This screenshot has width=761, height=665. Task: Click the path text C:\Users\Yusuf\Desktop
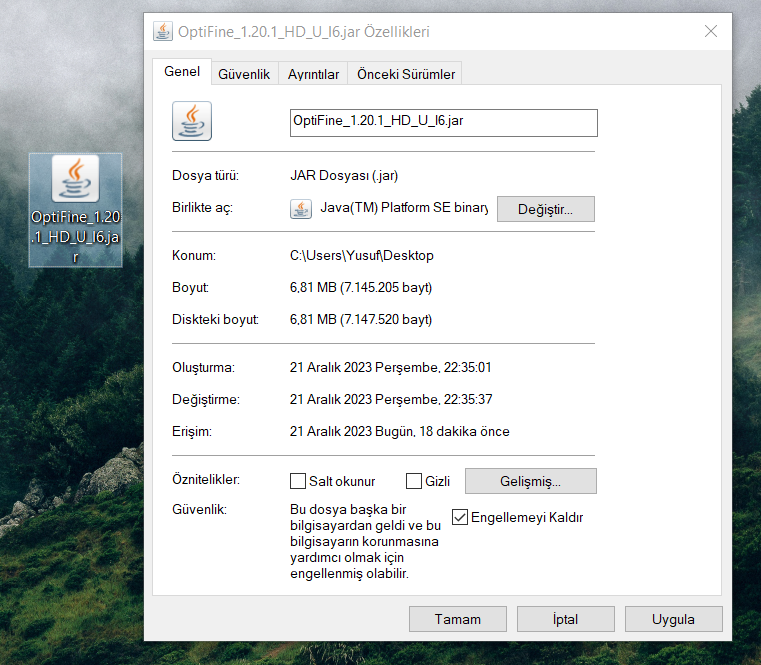(x=362, y=255)
